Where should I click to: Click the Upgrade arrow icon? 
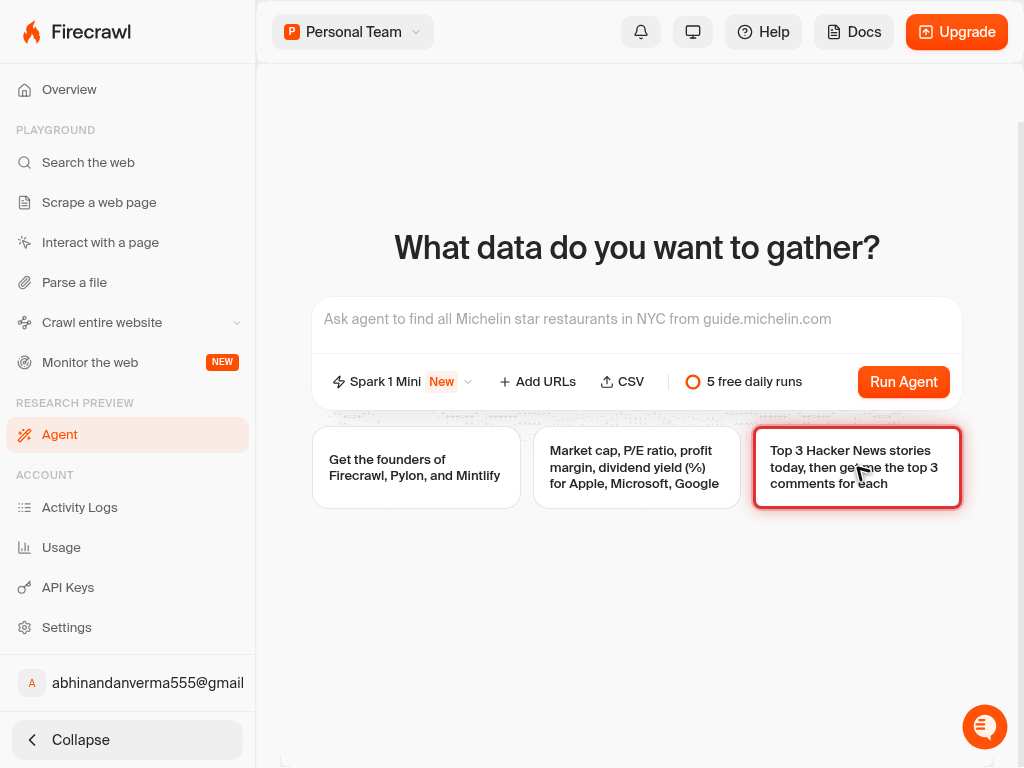click(x=925, y=32)
